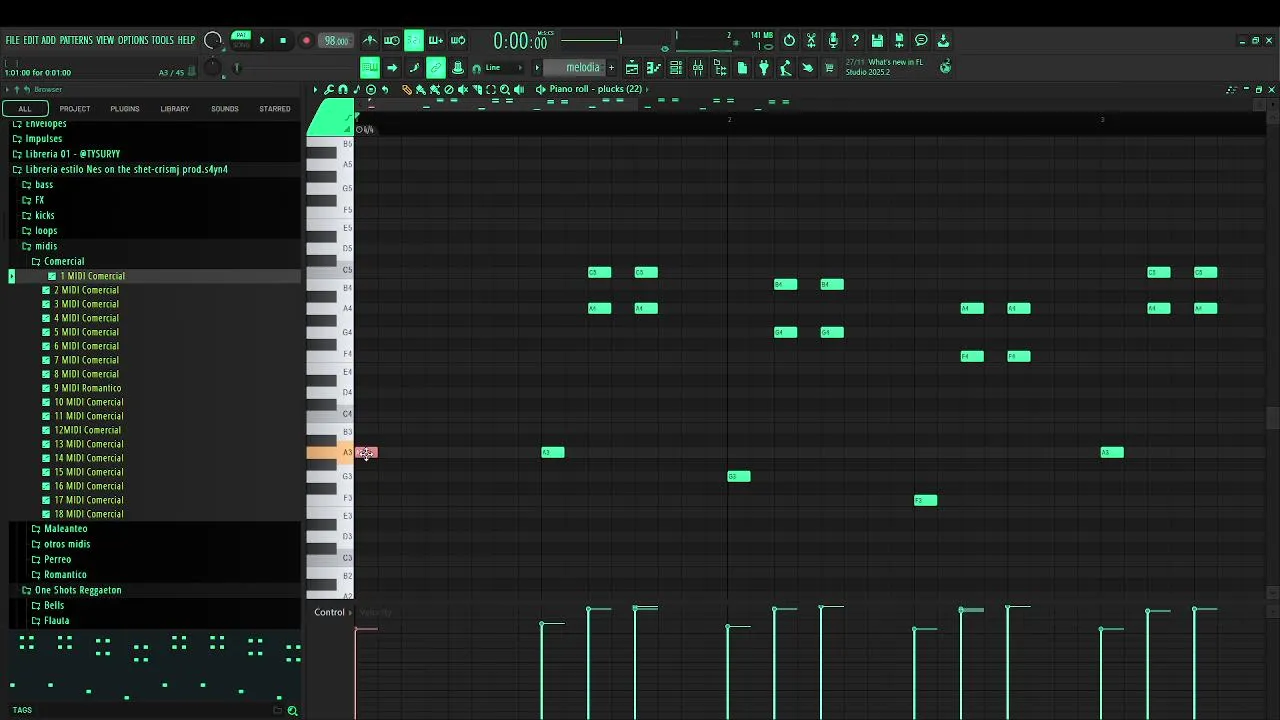This screenshot has width=1280, height=720.
Task: Click the tempo field showing 98.000
Action: coord(336,41)
